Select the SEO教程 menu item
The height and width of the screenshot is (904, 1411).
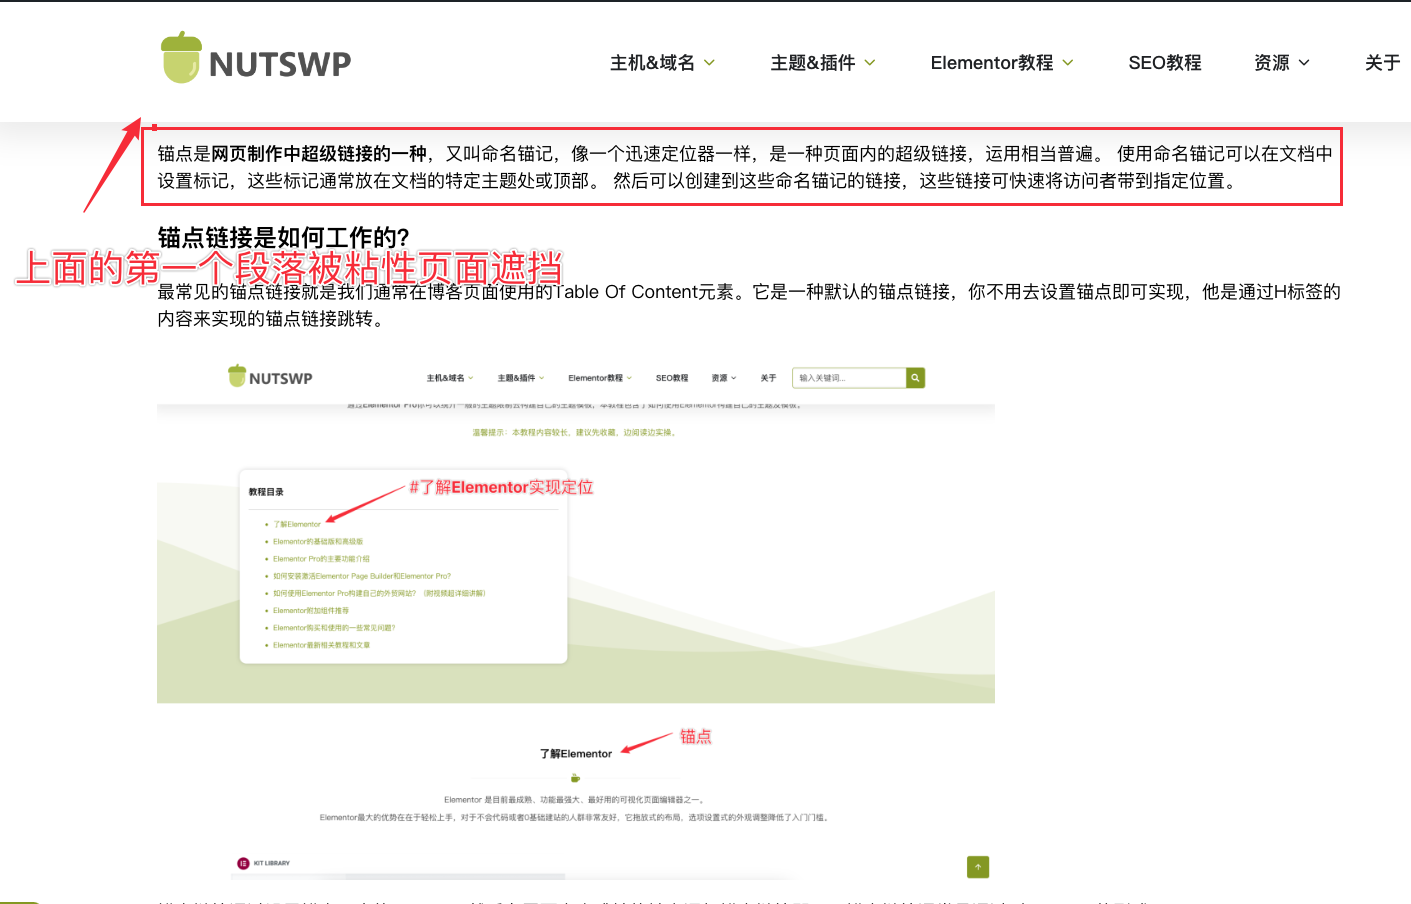tap(1164, 62)
